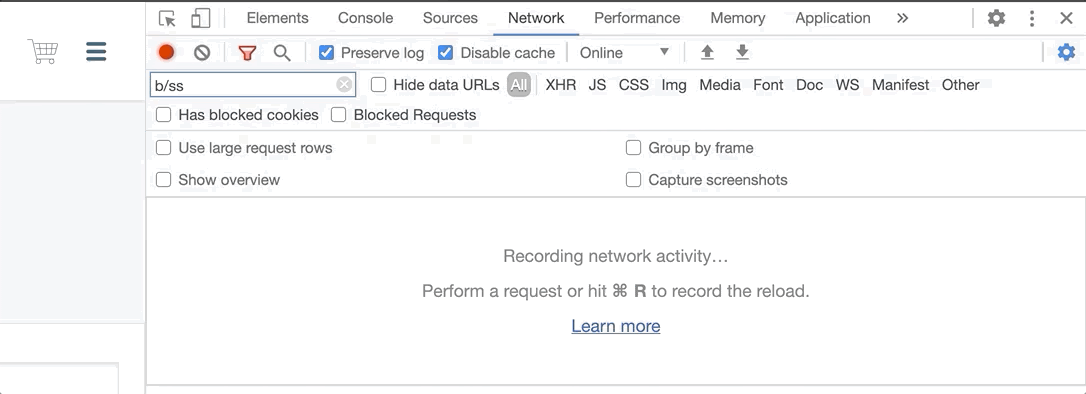Open the shopping cart icon on page

coord(43,51)
